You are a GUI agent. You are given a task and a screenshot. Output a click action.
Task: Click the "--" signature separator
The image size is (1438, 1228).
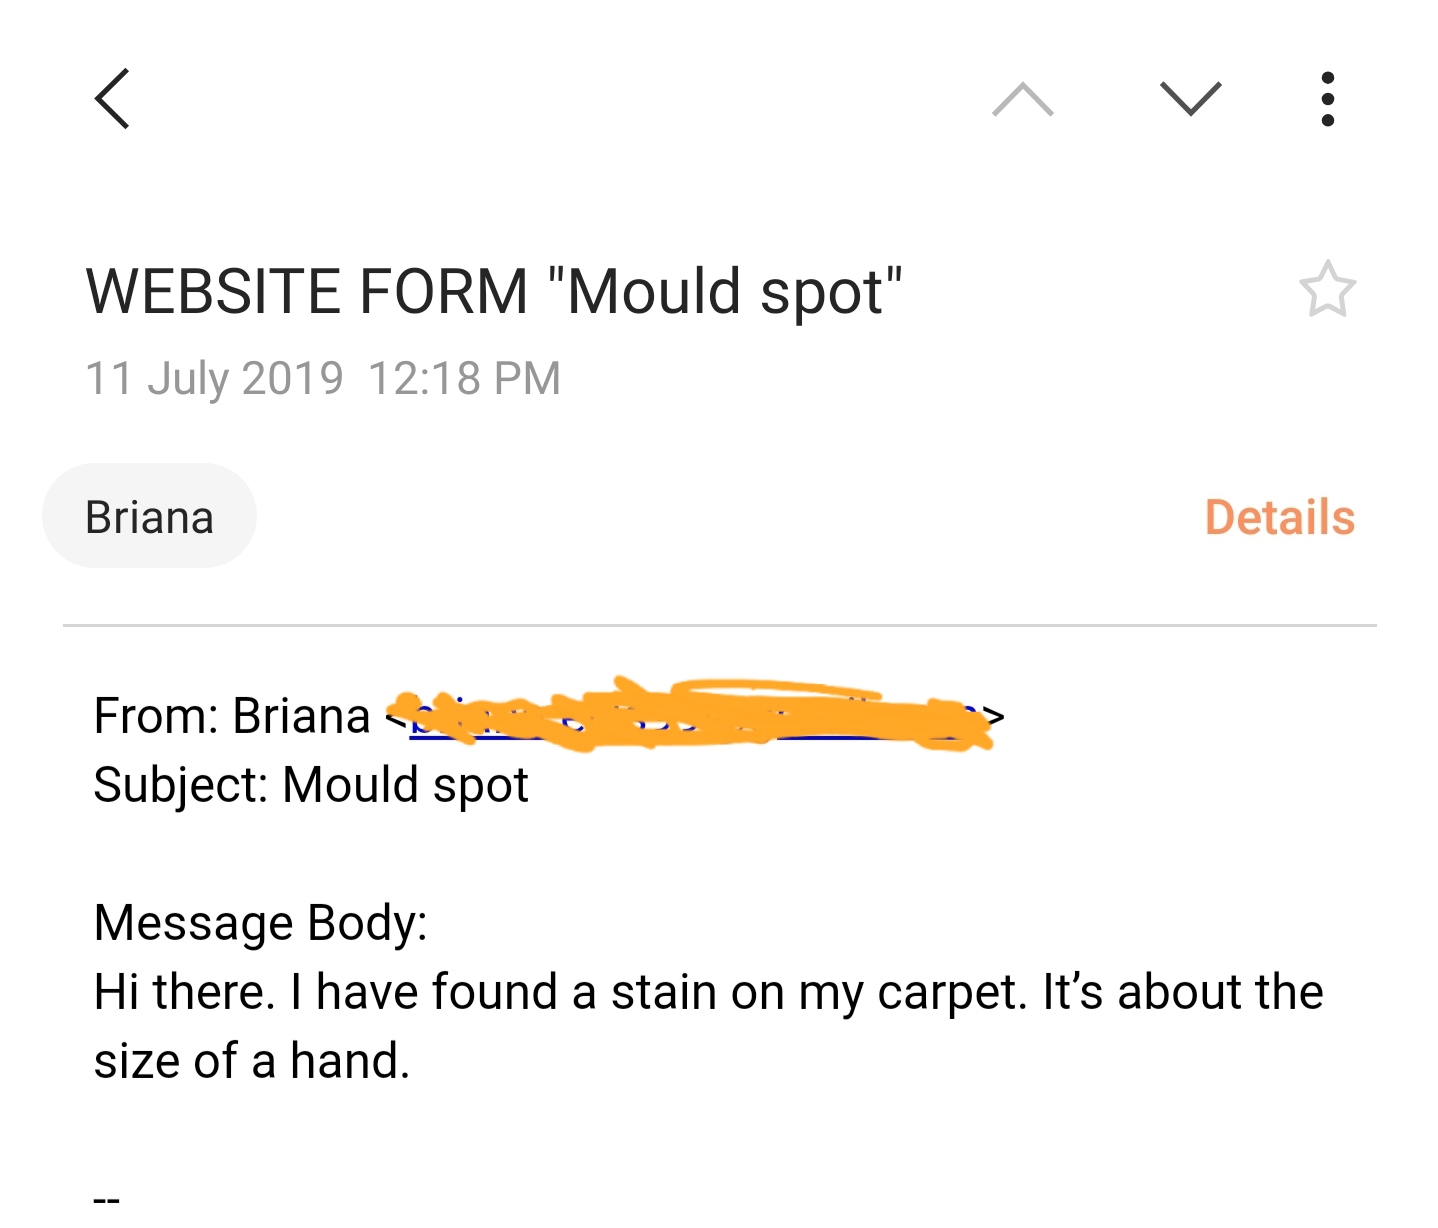pyautogui.click(x=106, y=1199)
